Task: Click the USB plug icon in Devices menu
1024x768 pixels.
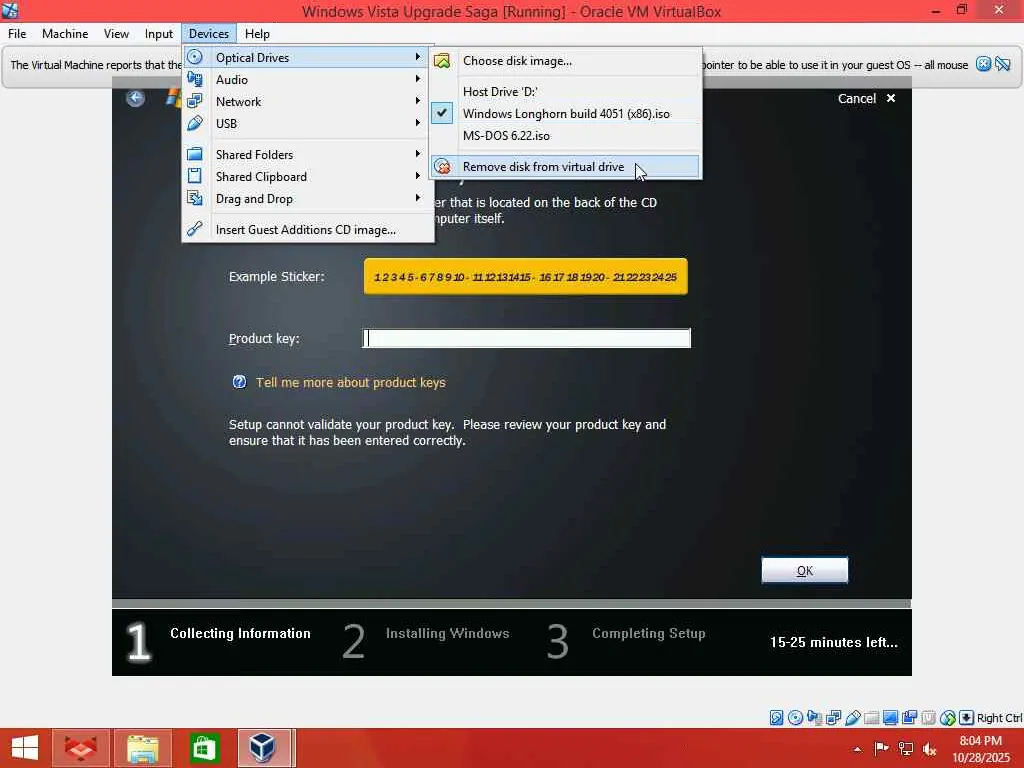Action: (x=195, y=123)
